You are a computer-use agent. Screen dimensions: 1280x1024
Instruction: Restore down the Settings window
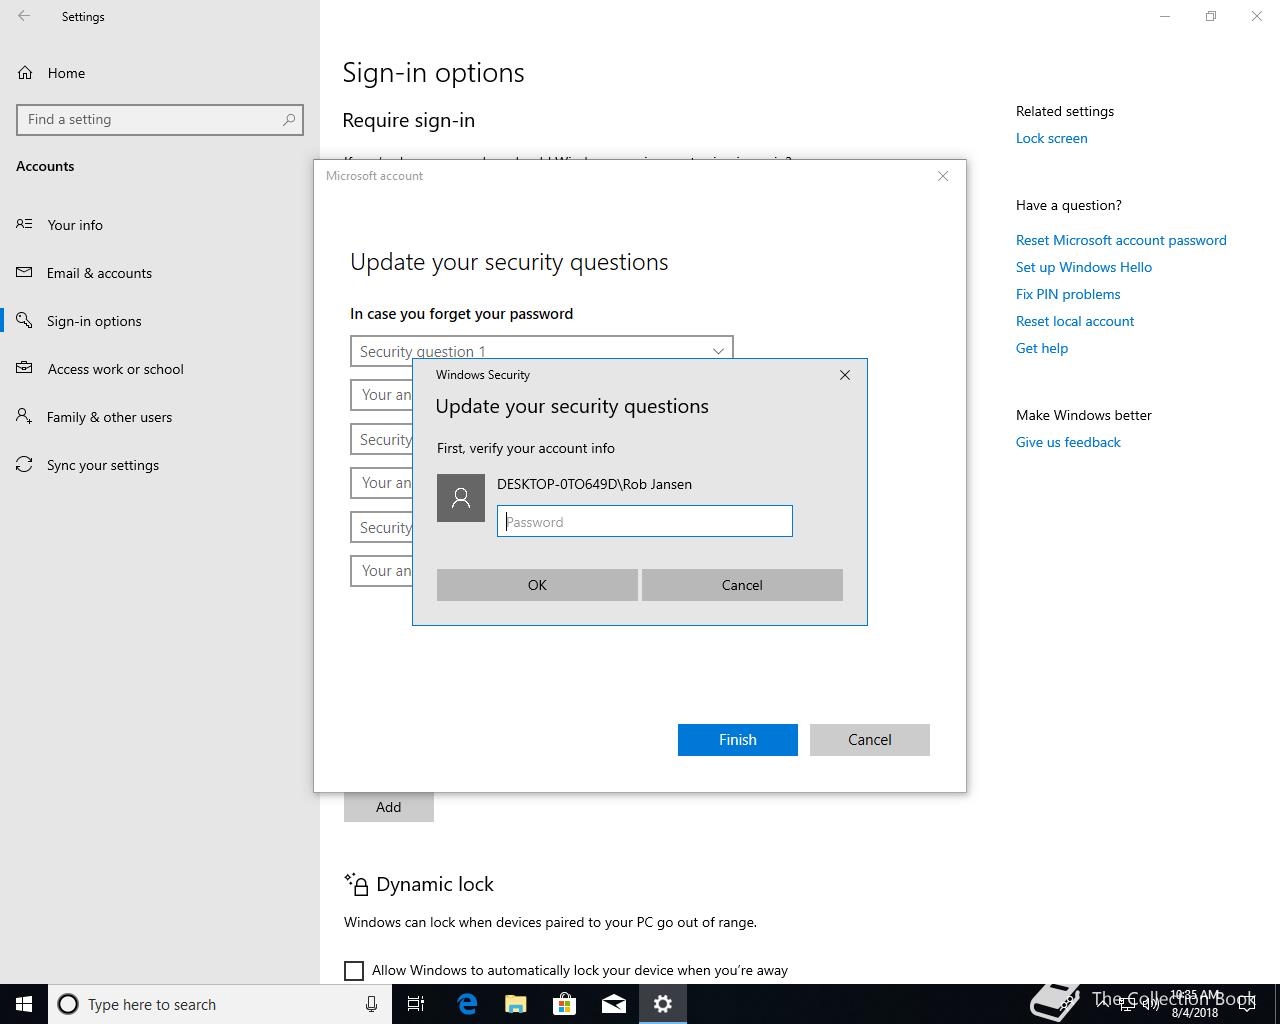(1211, 16)
